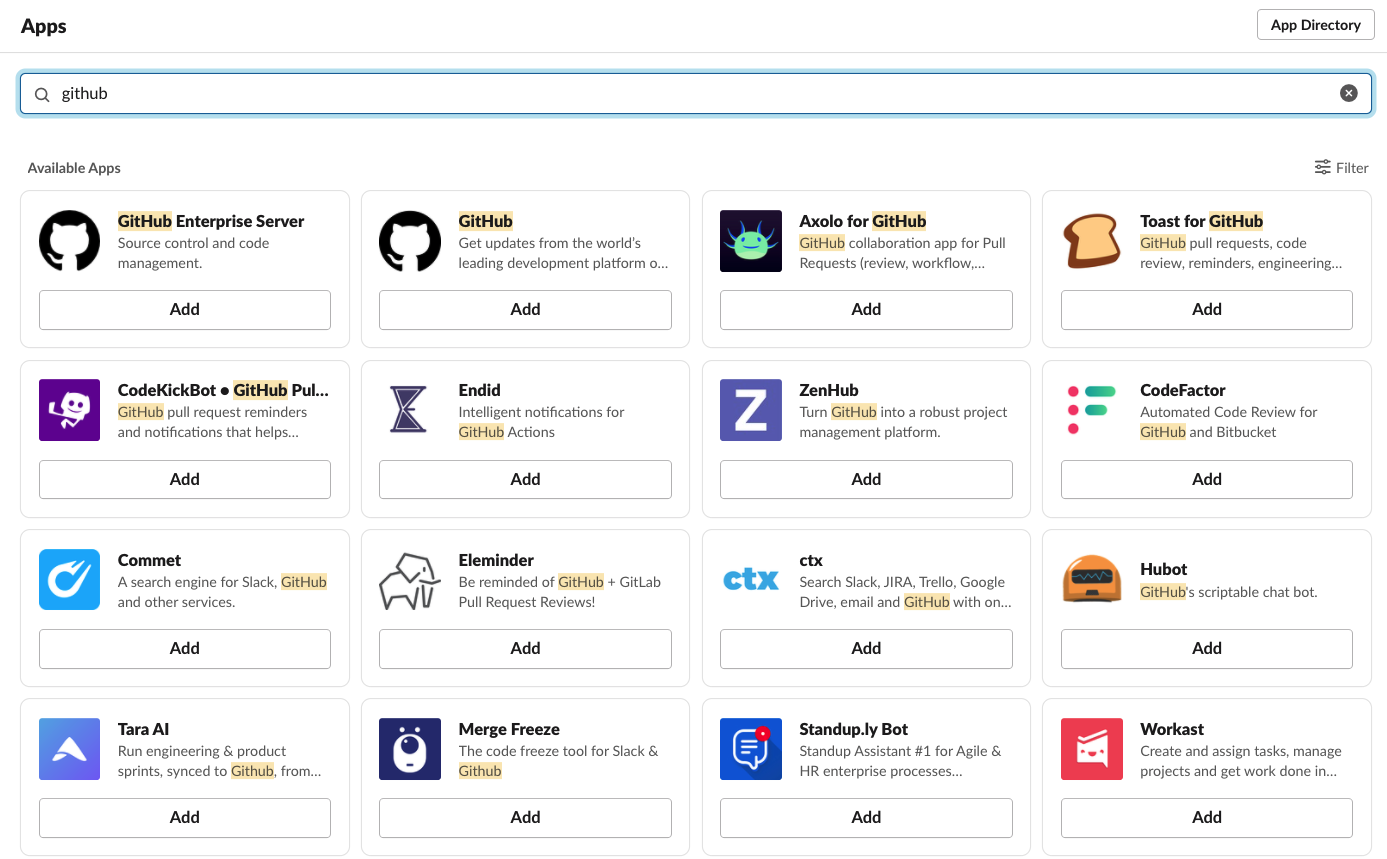Add the Workast app
The image size is (1387, 859).
click(1207, 818)
